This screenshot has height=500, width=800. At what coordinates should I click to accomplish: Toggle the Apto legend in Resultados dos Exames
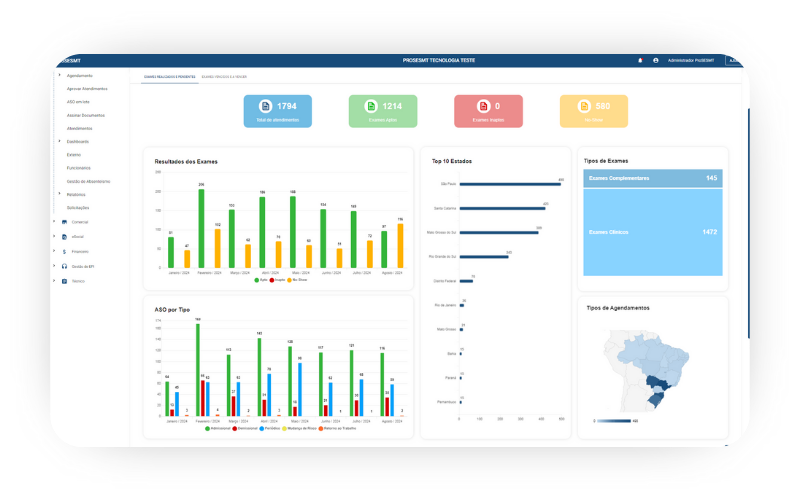click(x=262, y=280)
